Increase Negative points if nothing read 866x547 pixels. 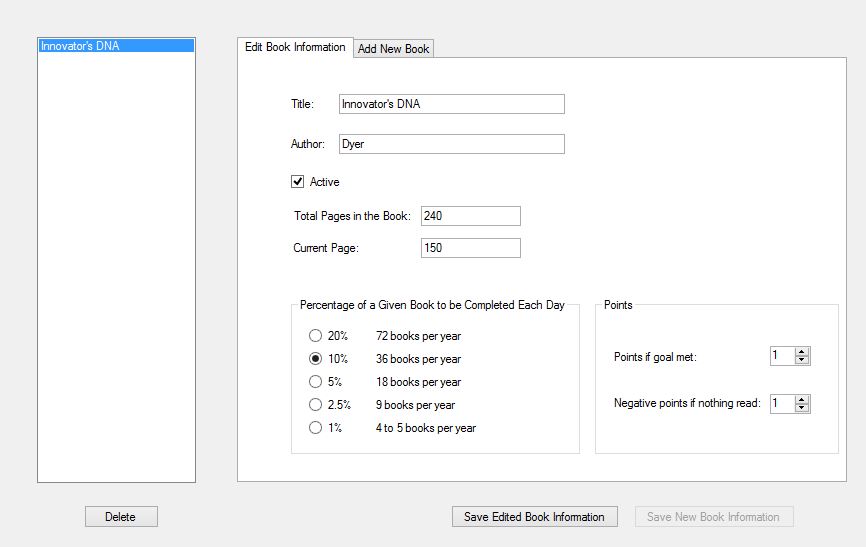(x=802, y=399)
